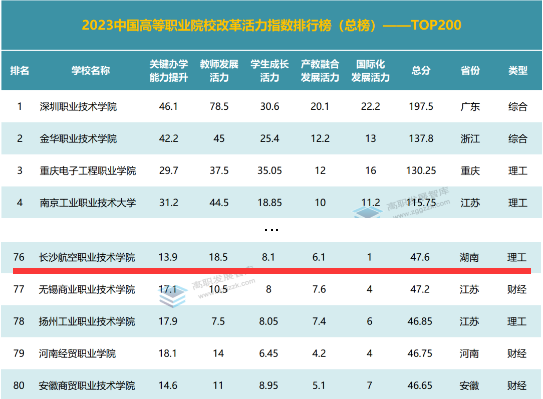Click 扬州工业职业技术学院 school name
Screen dimensions: 543x399
coord(87,321)
